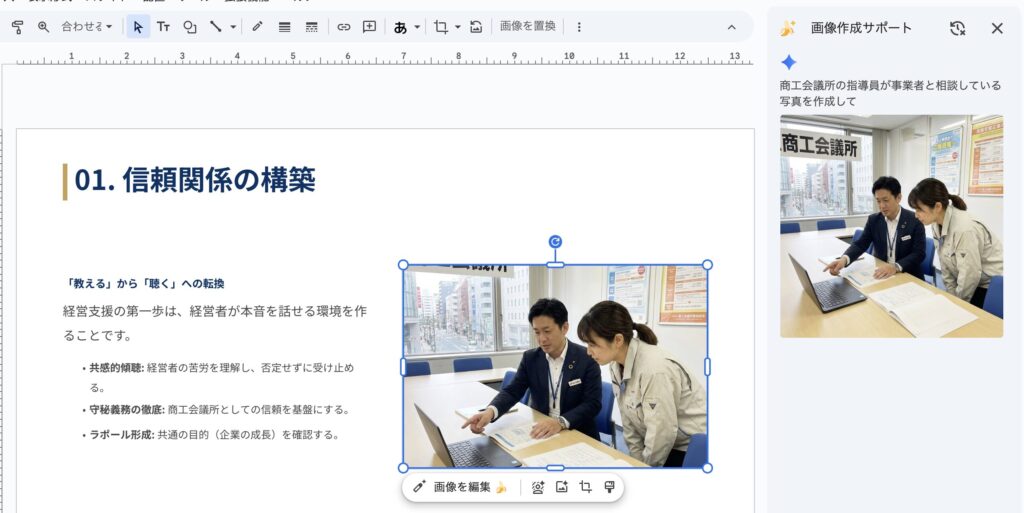Click the crop icon in floating toolbar
The height and width of the screenshot is (513, 1024).
(x=586, y=487)
